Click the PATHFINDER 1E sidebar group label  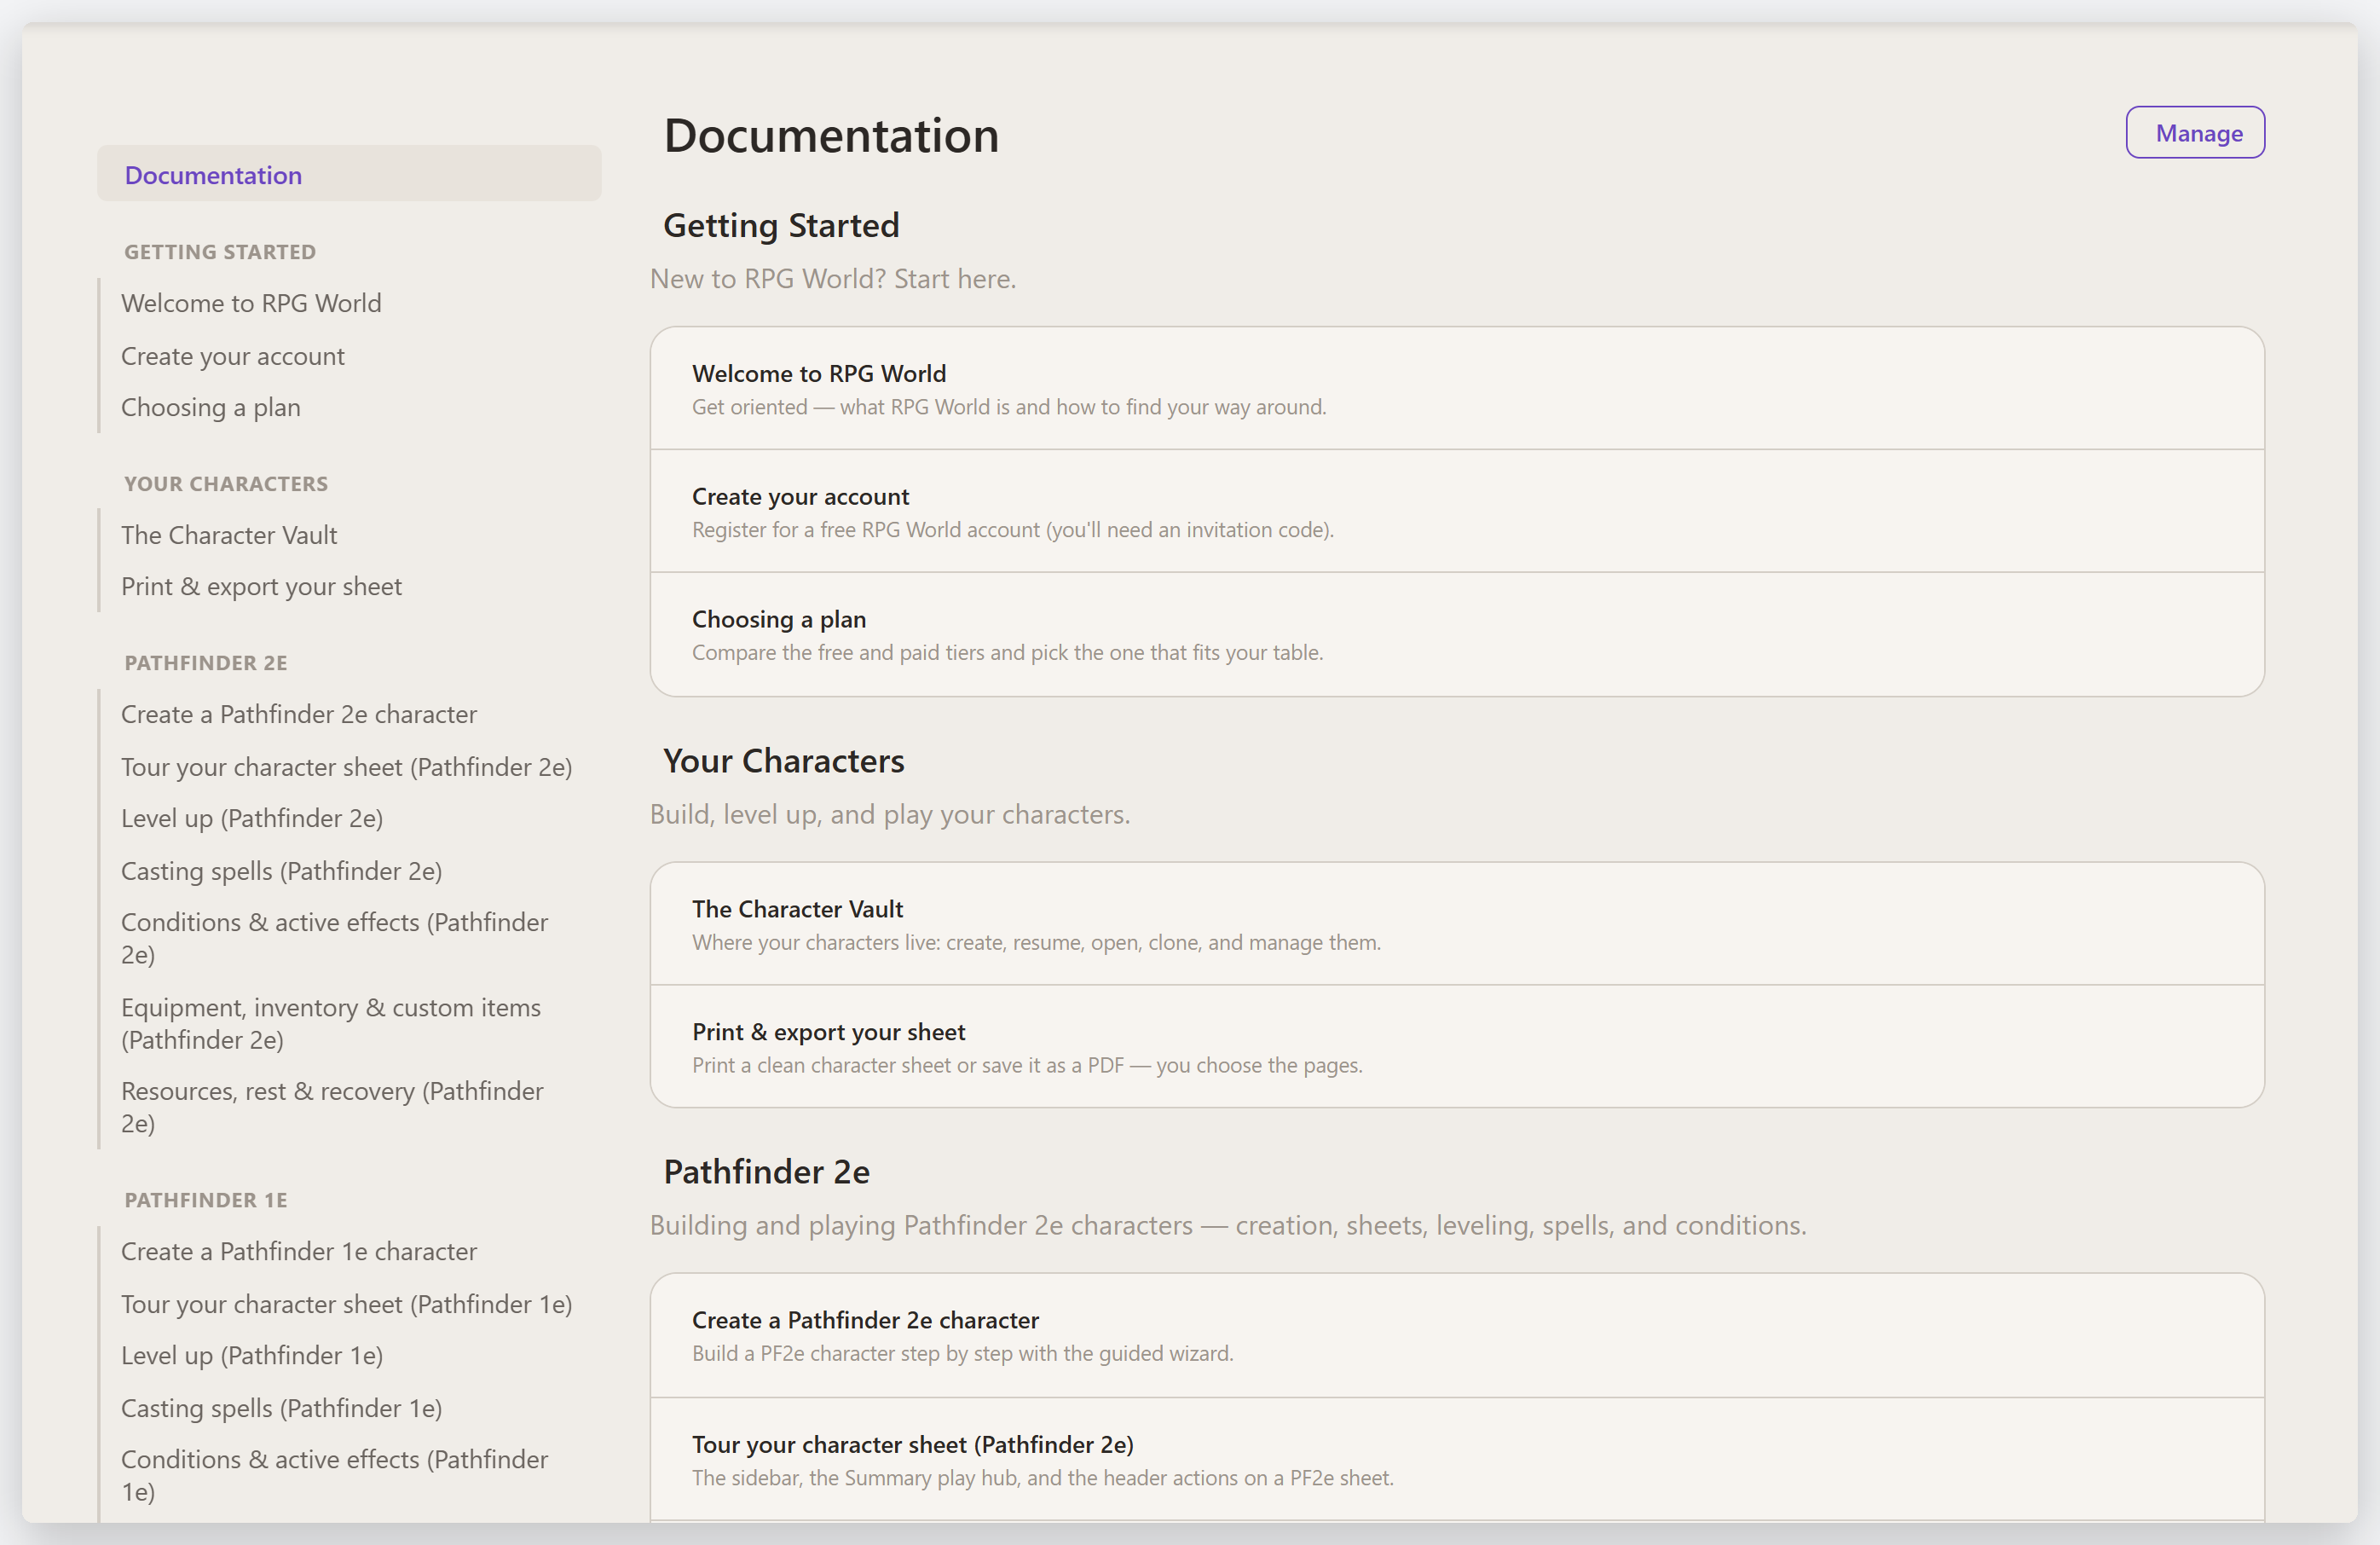(x=206, y=1200)
